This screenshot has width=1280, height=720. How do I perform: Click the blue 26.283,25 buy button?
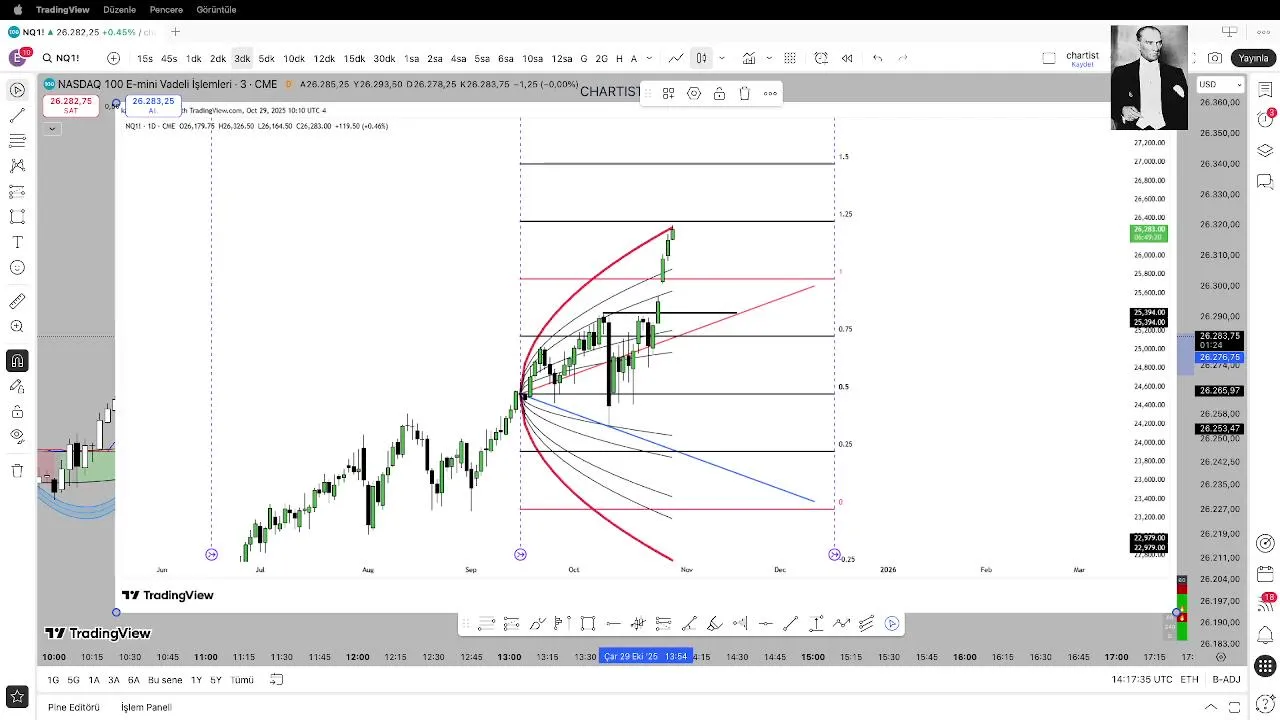[153, 105]
